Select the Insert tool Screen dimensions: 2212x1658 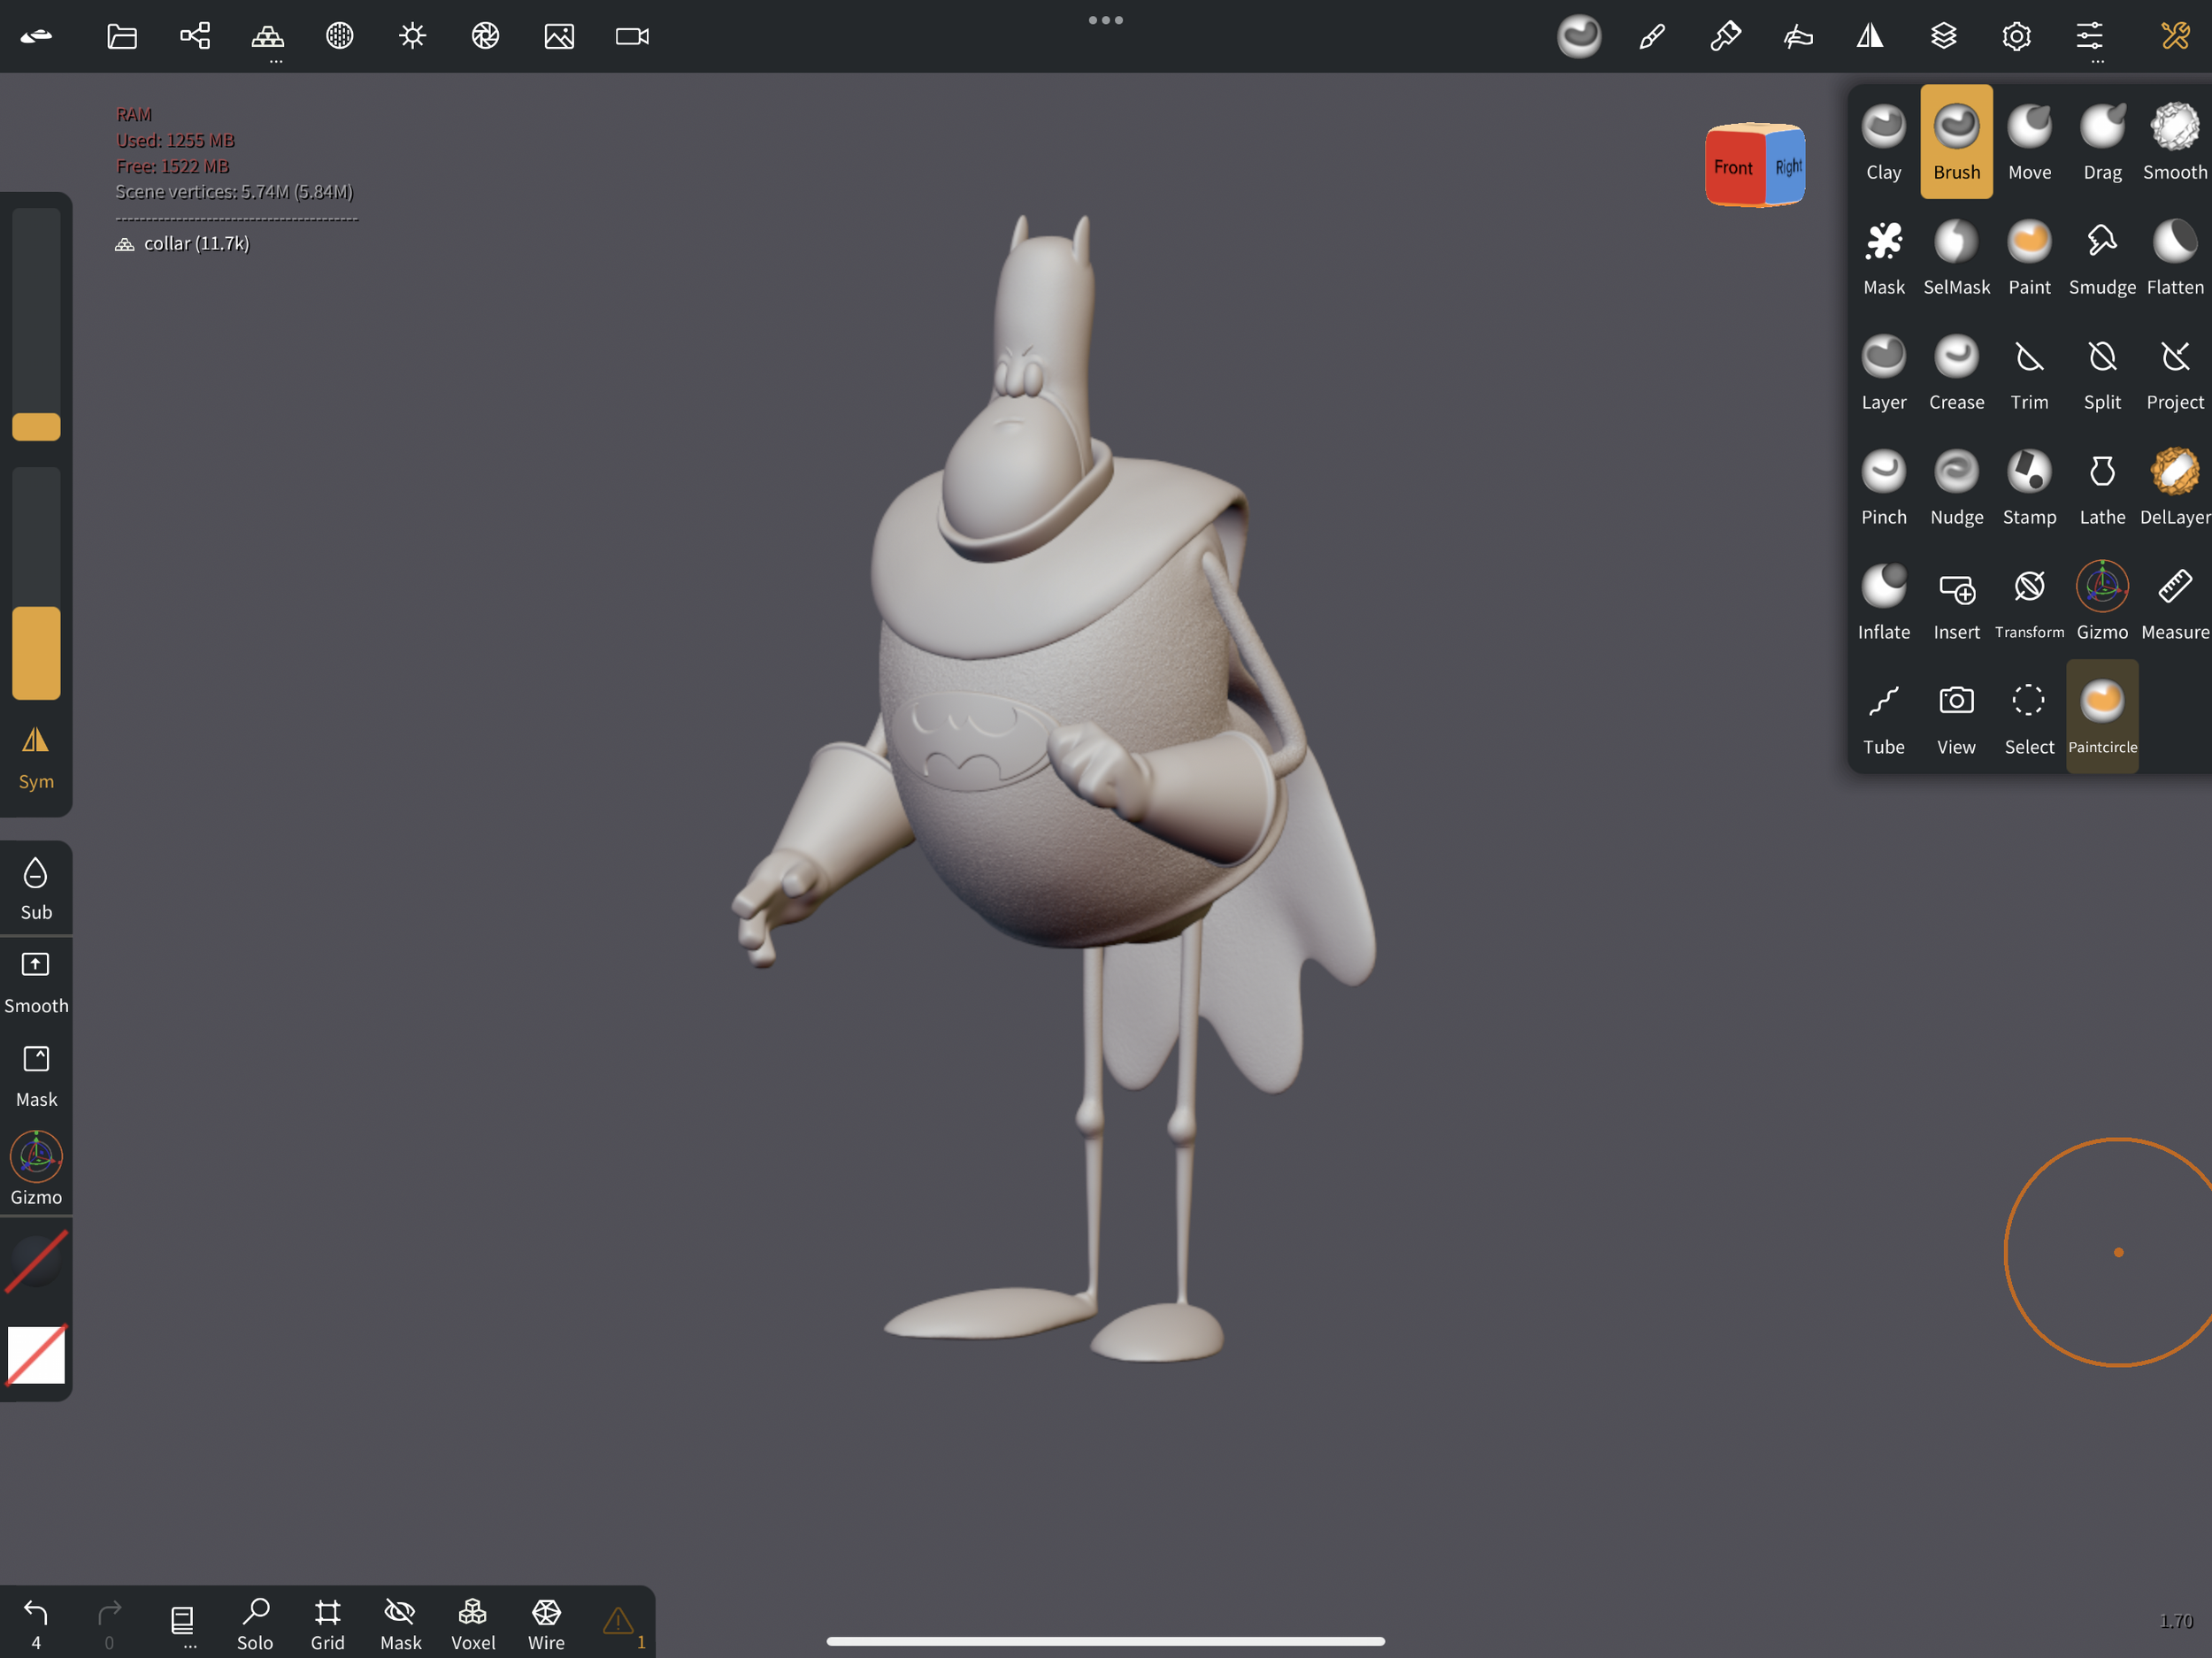1956,602
